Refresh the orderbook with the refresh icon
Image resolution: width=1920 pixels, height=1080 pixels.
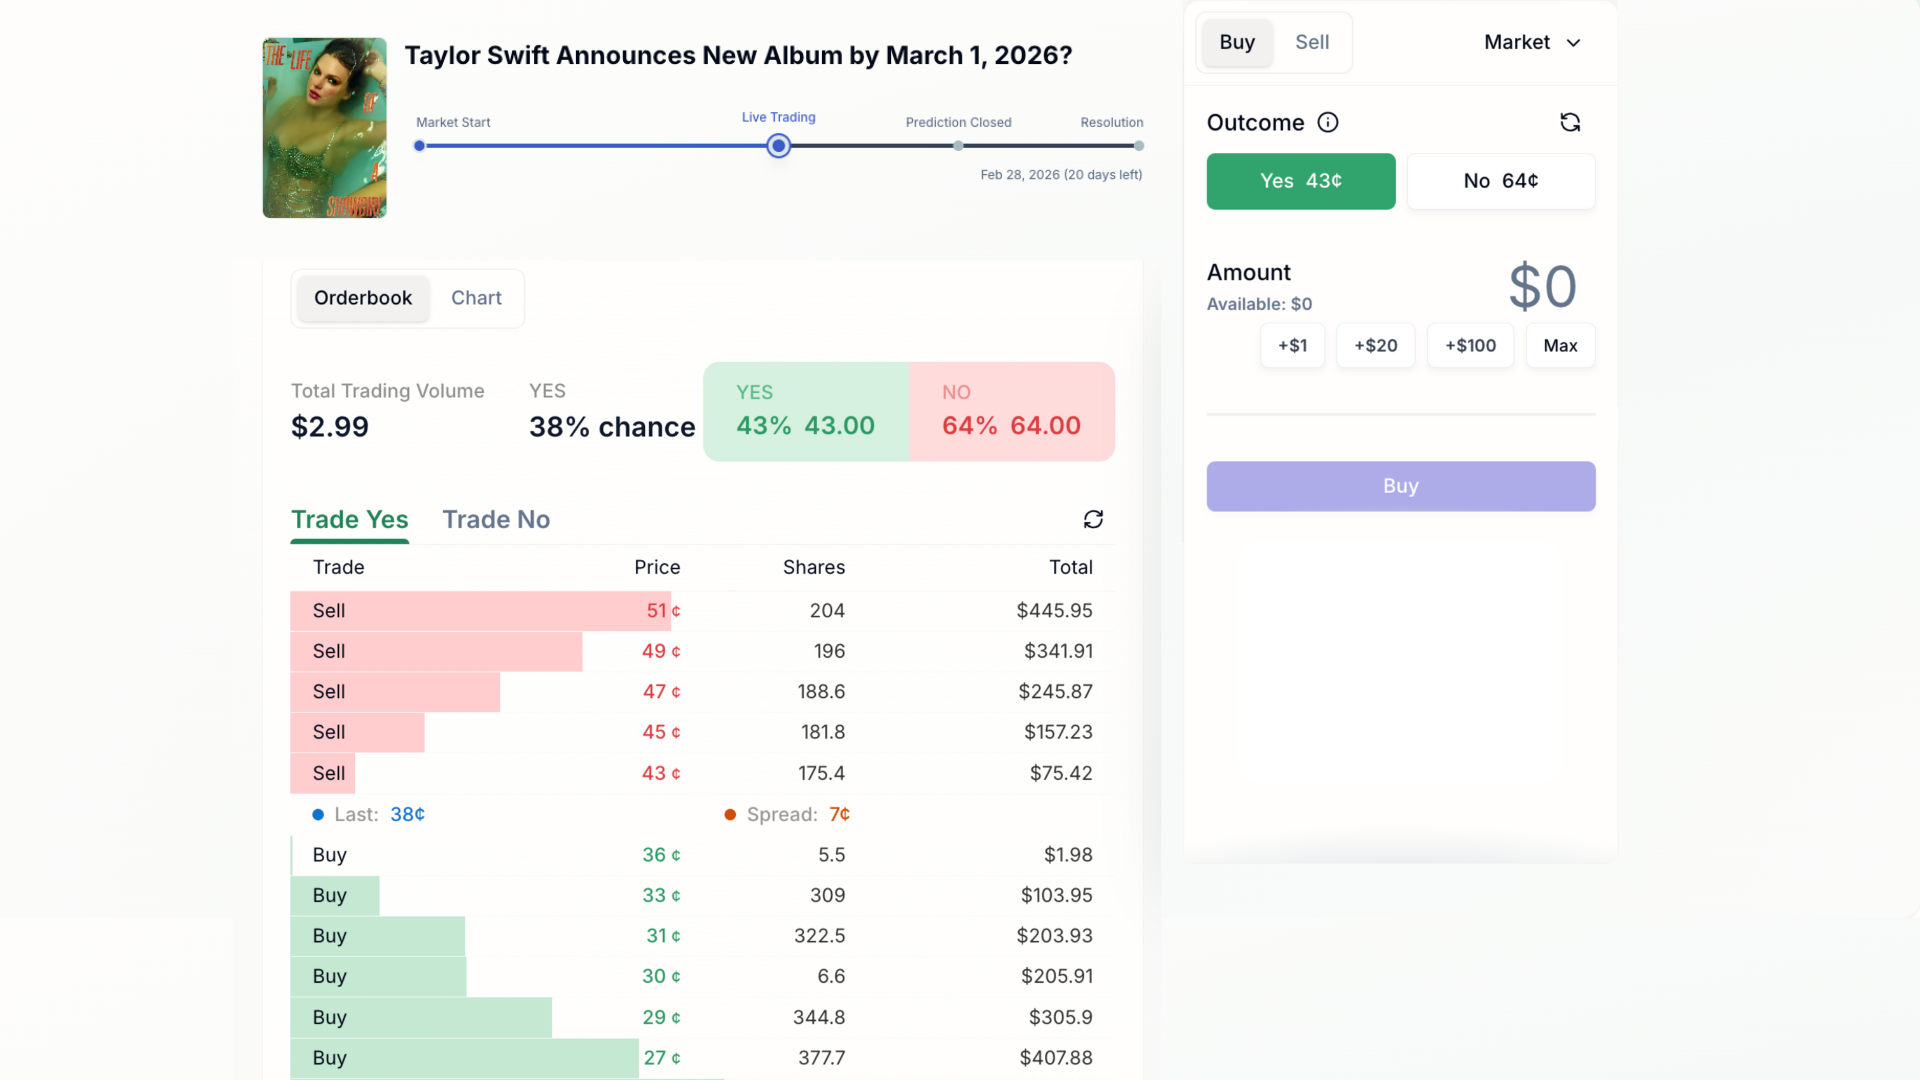tap(1093, 519)
